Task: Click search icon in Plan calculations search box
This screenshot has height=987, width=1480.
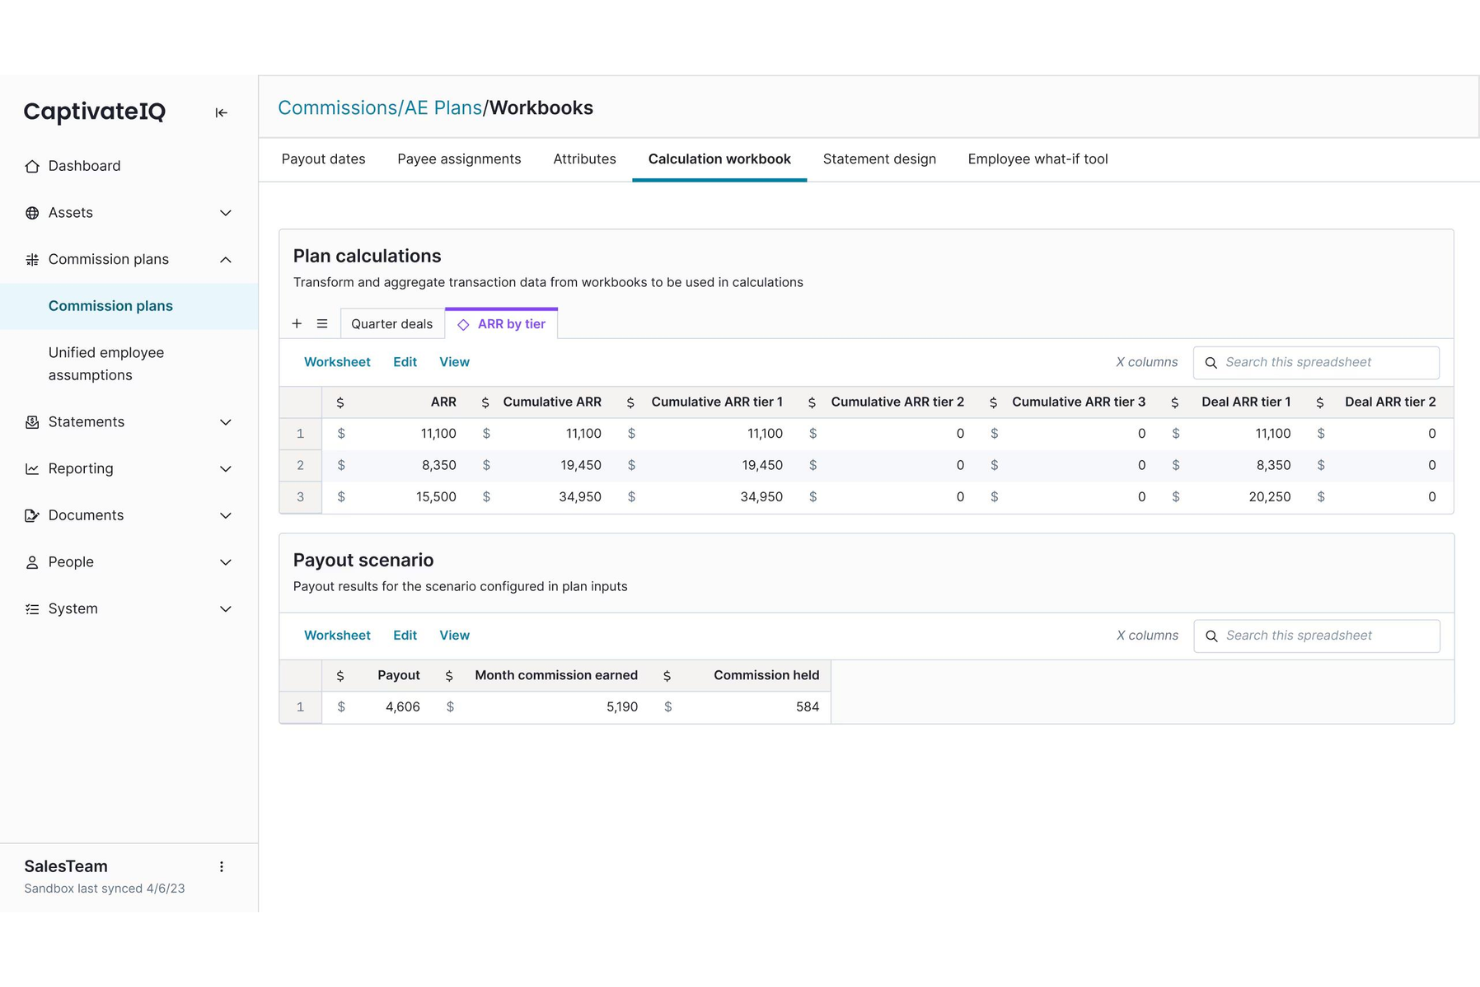Action: (1211, 363)
